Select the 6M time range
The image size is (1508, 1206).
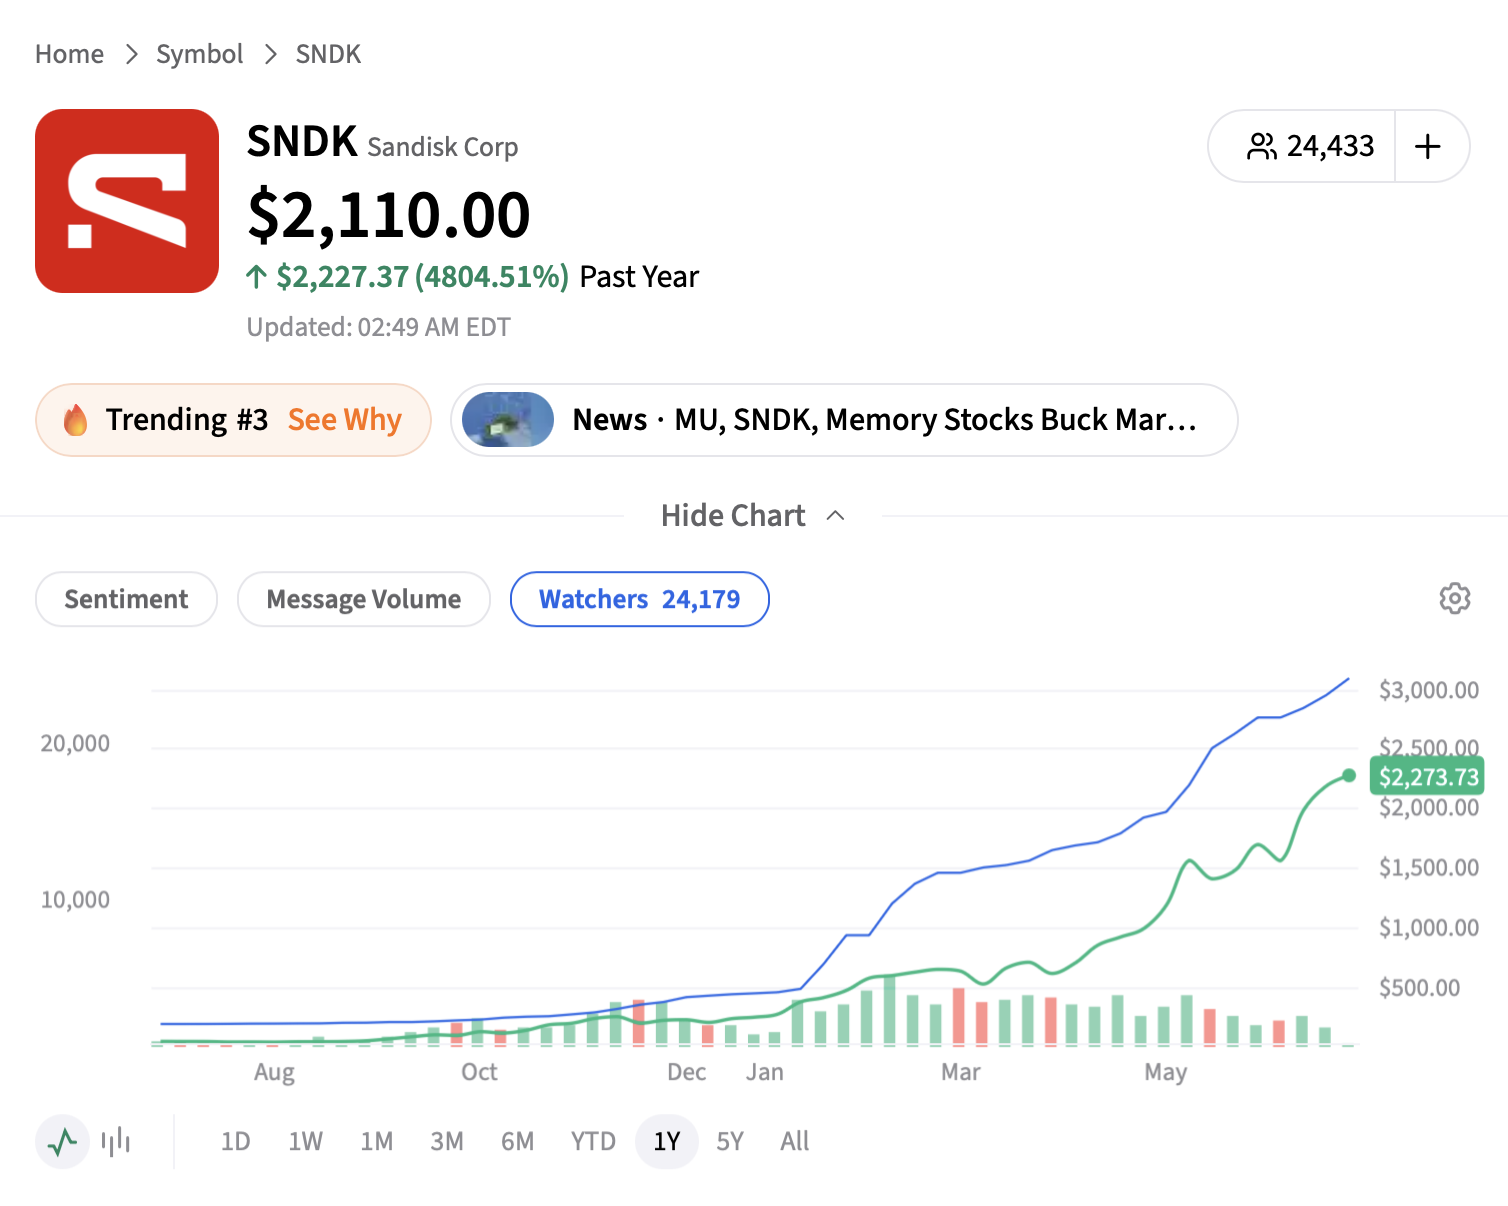coord(518,1141)
